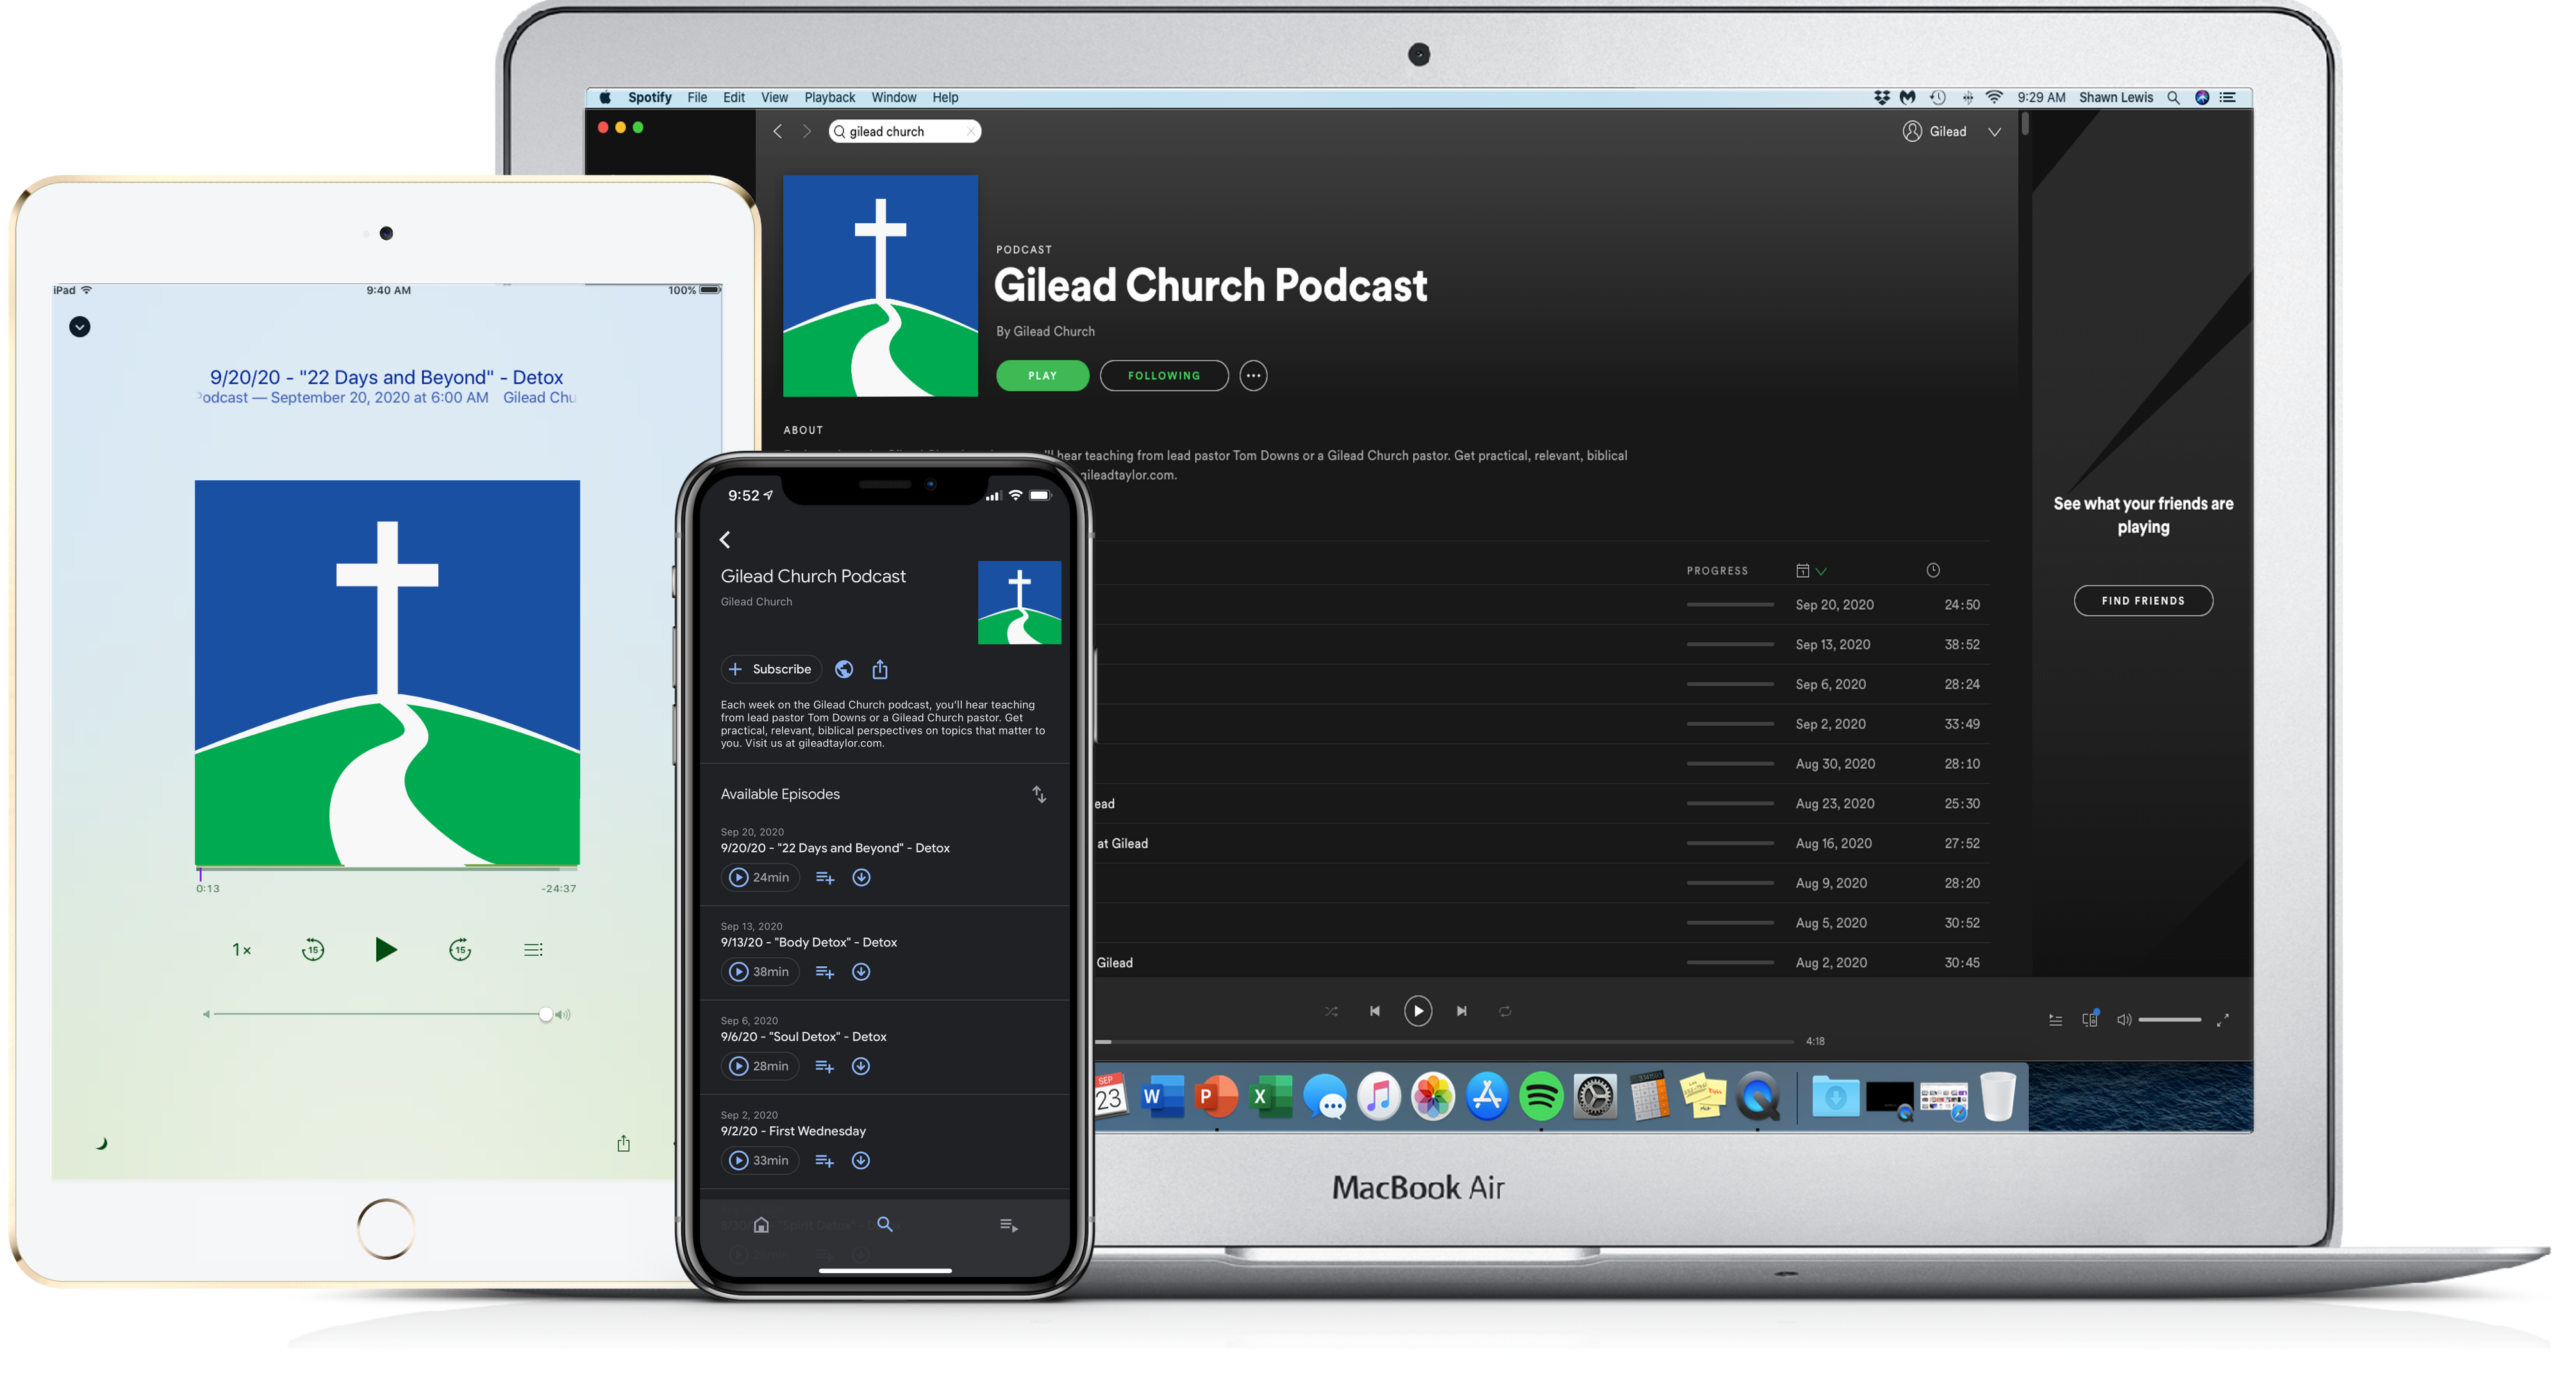This screenshot has width=2560, height=1397.
Task: Click the more options ellipsis button
Action: point(1253,376)
